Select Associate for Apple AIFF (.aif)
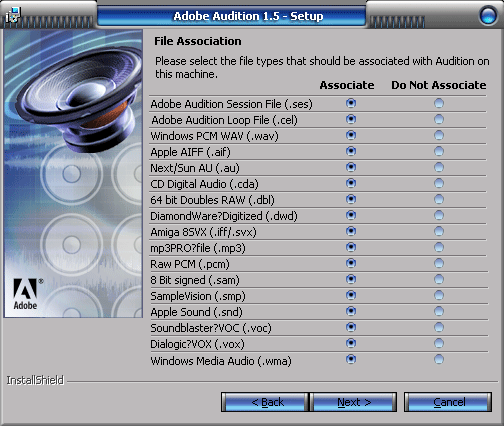This screenshot has height=426, width=504. tap(351, 151)
